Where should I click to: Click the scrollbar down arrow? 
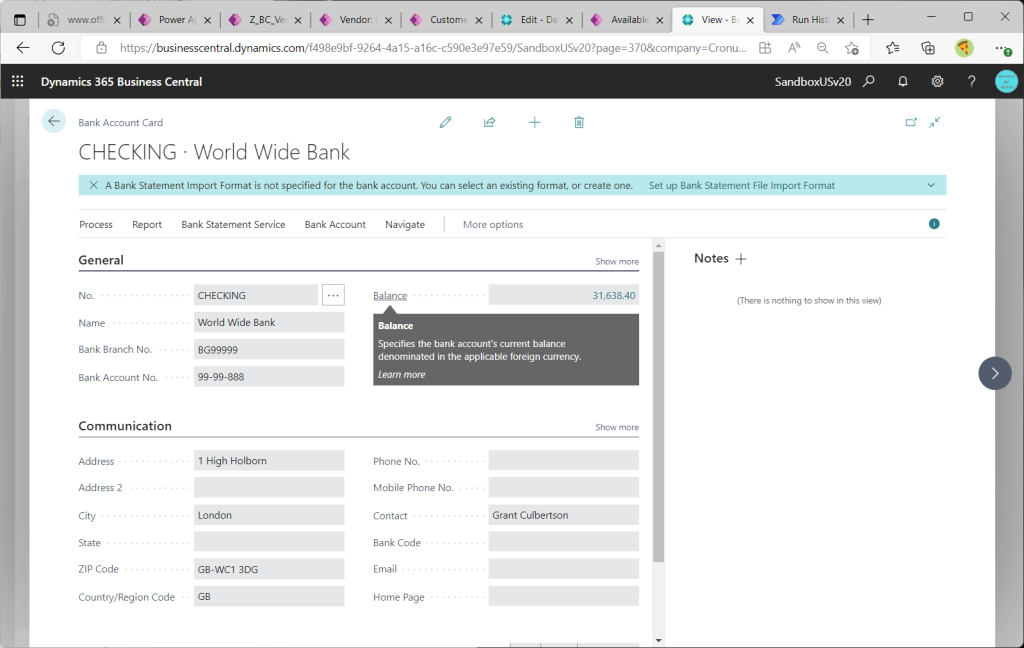[658, 641]
